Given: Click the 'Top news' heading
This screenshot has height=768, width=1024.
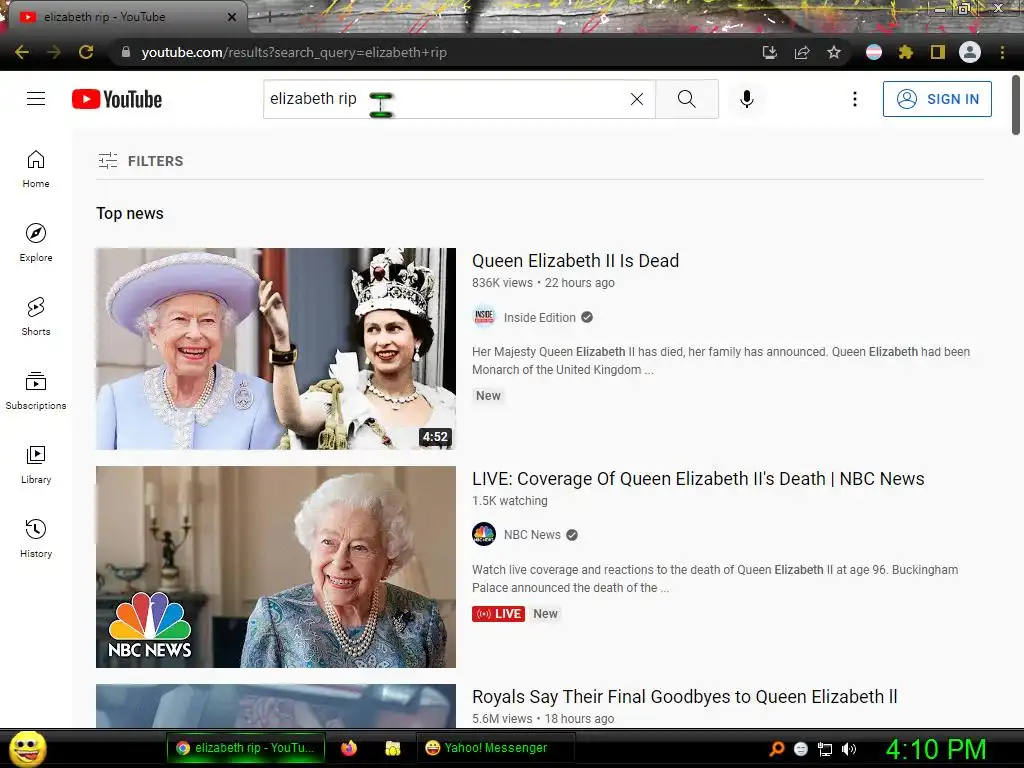Looking at the screenshot, I should point(129,214).
